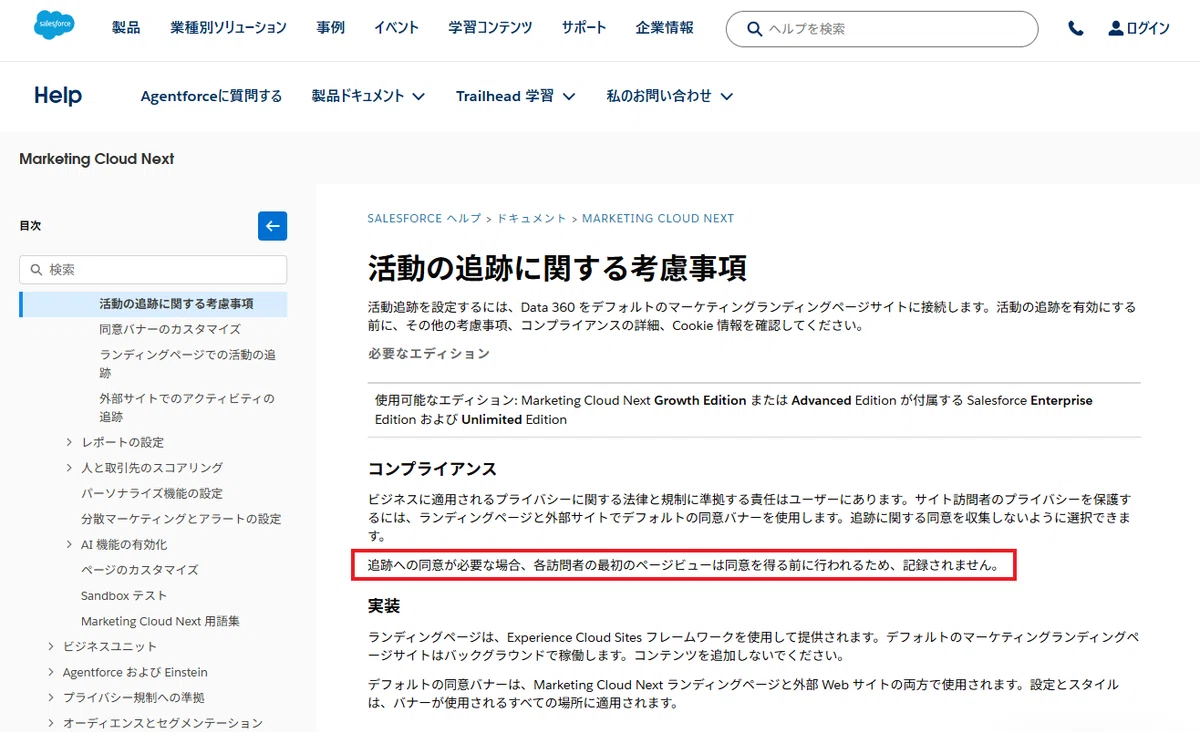The image size is (1200, 732).
Task: Focus the sidebar 検索 field
Action: pos(153,270)
